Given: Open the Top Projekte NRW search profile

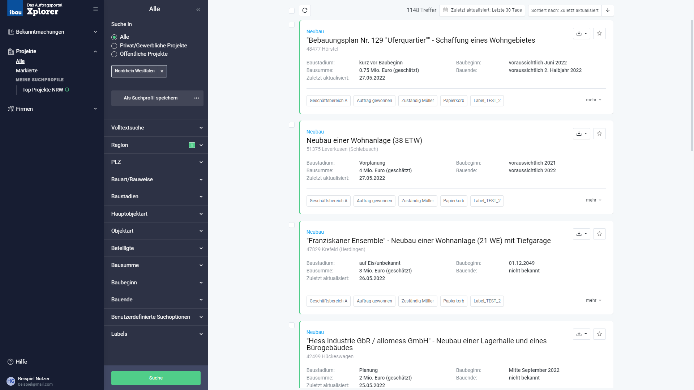Looking at the screenshot, I should [x=43, y=90].
